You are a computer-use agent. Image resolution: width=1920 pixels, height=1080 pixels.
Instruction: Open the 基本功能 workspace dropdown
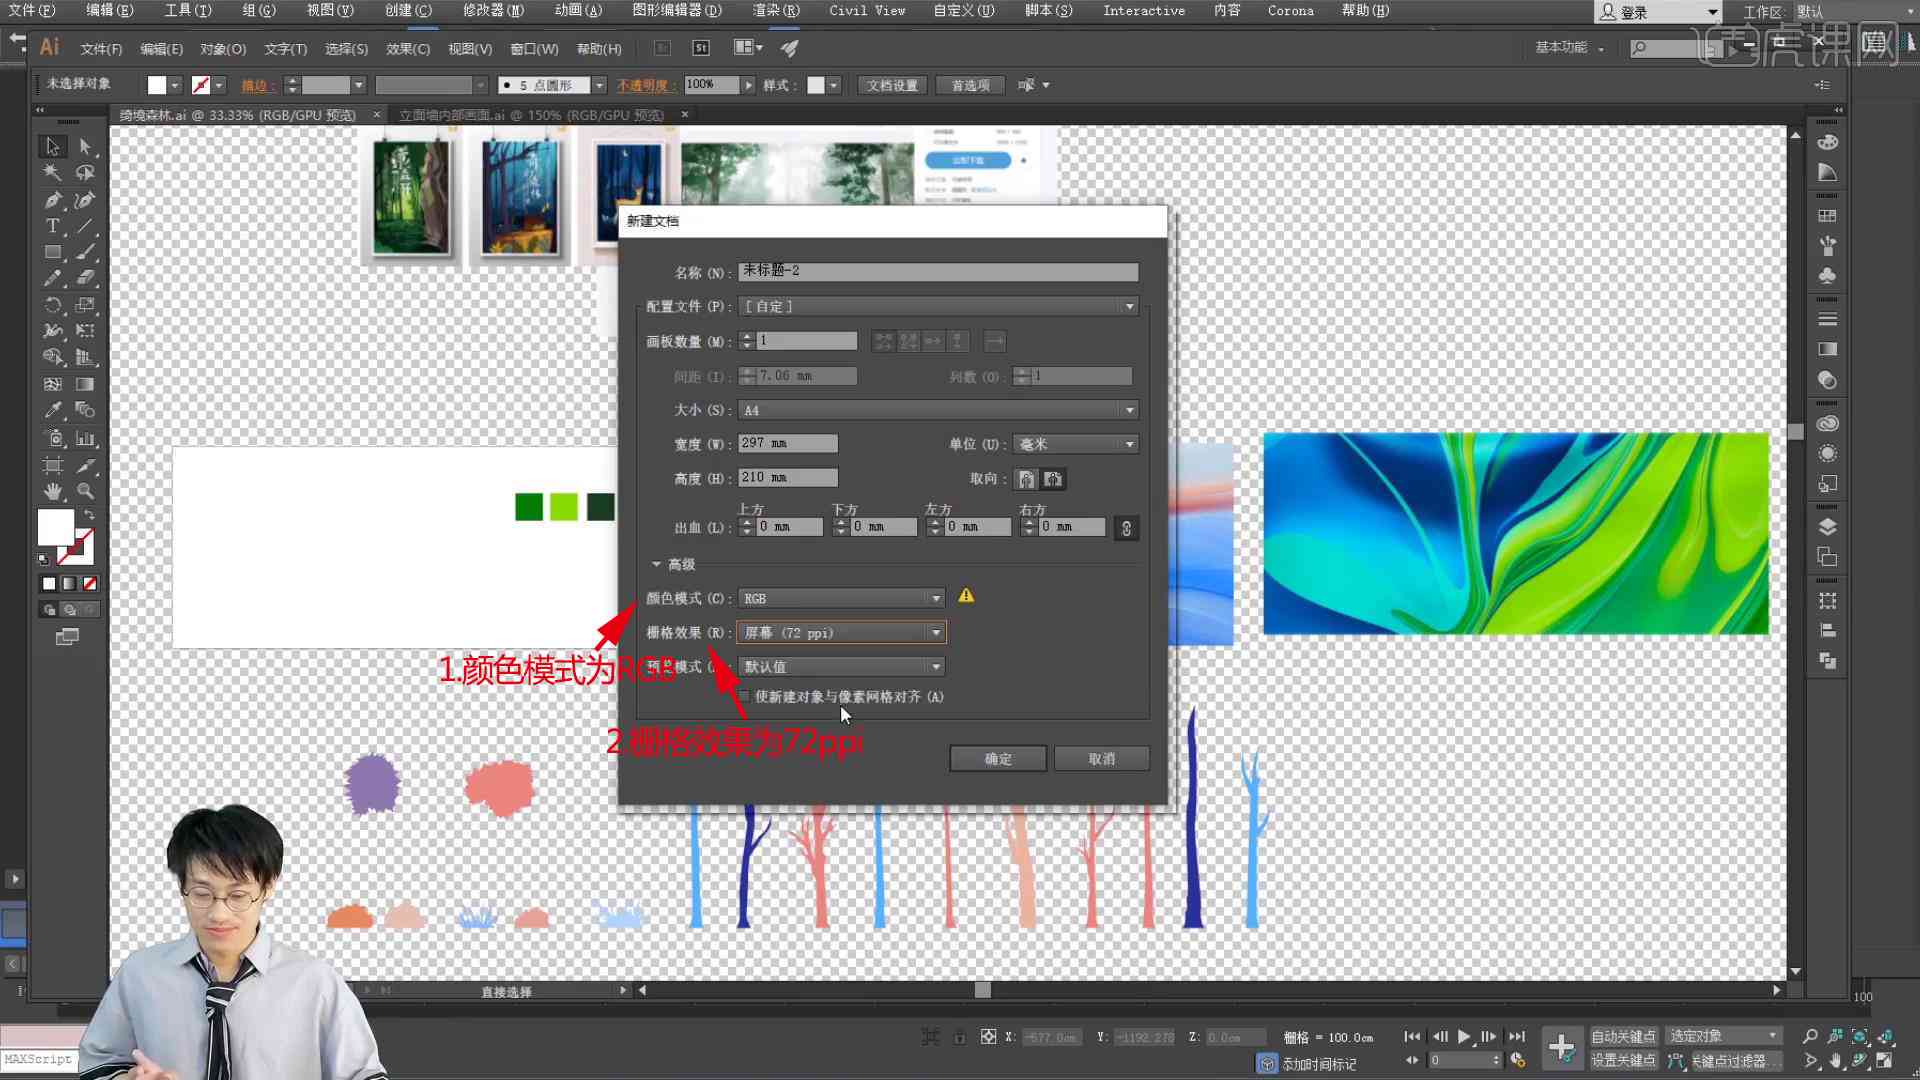(x=1569, y=48)
